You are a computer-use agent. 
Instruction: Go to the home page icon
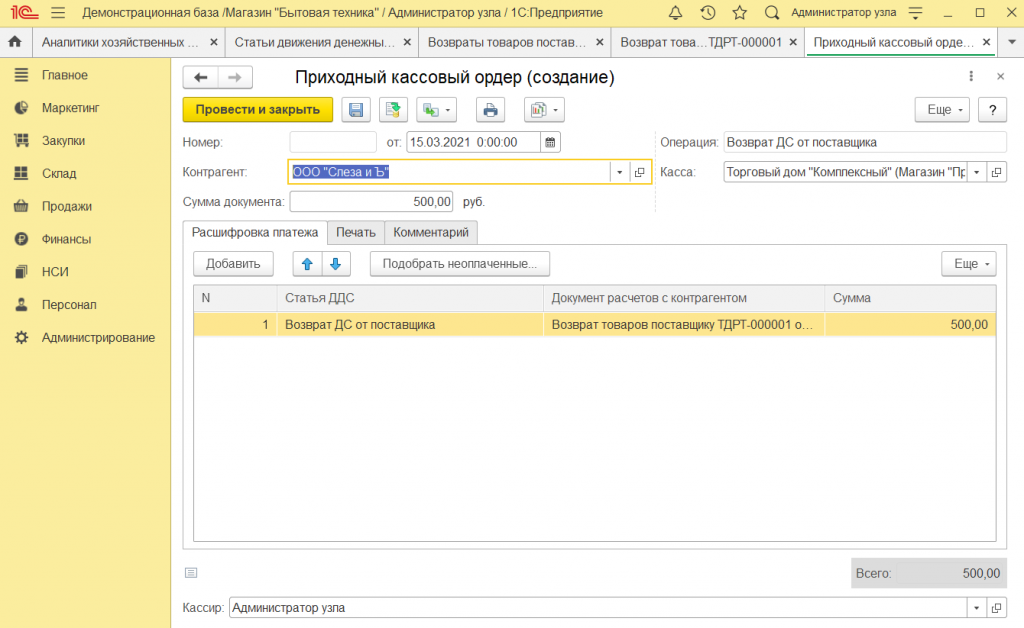tap(15, 43)
